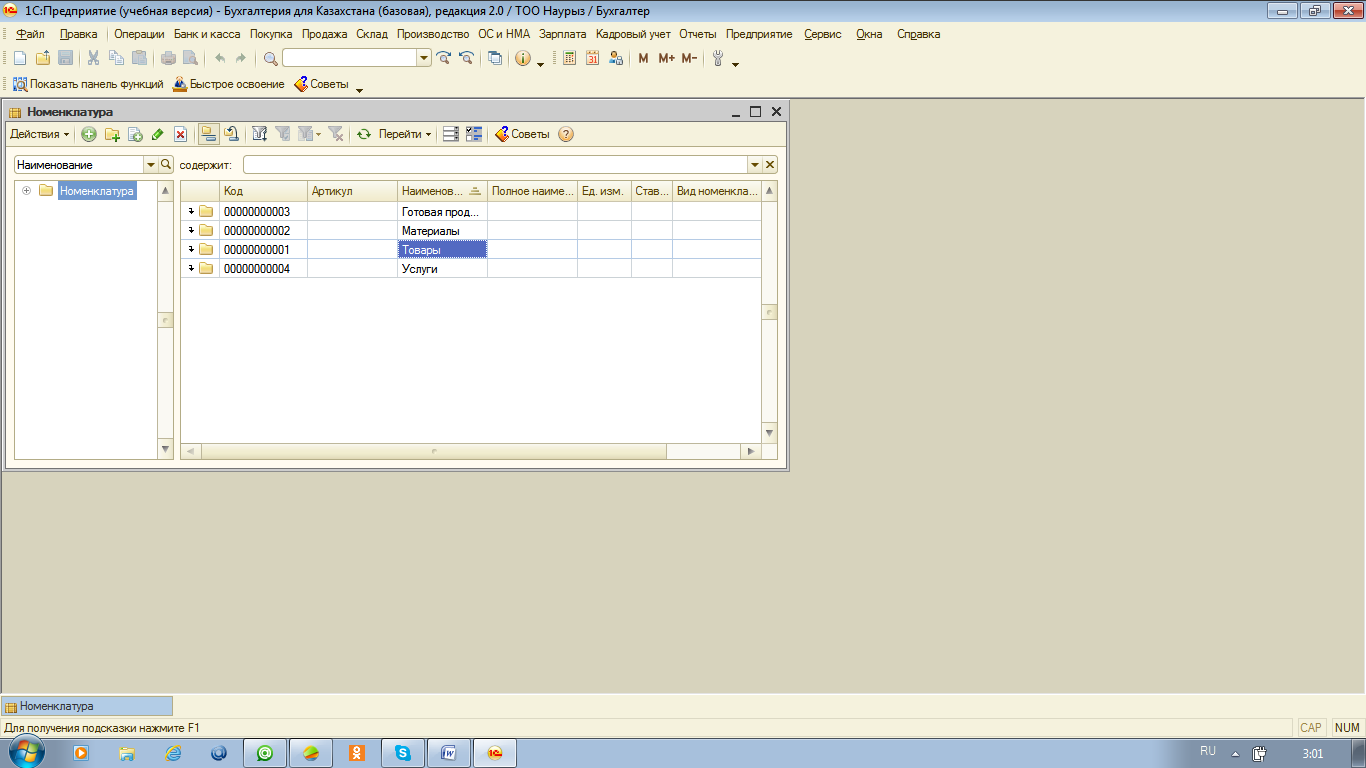Screen dimensions: 1366x768
Task: Click Быстрое освоение button
Action: [x=229, y=84]
